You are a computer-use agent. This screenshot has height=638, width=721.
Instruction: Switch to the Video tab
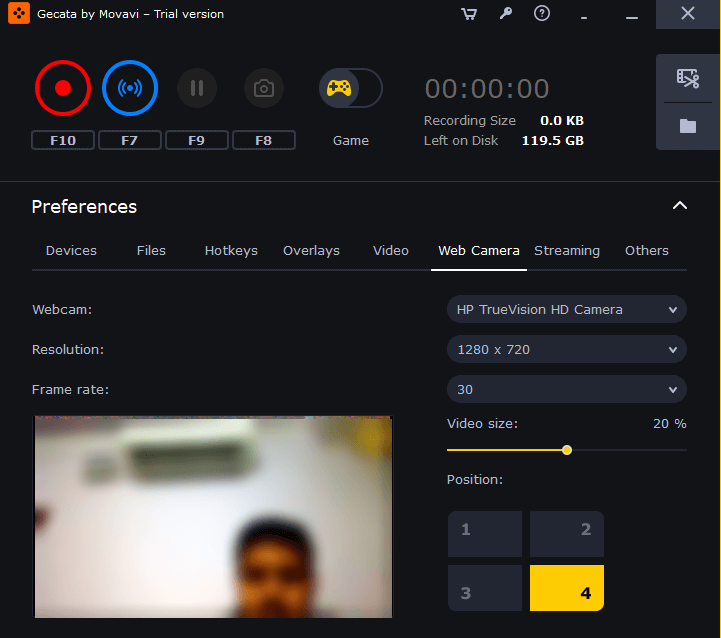click(390, 251)
